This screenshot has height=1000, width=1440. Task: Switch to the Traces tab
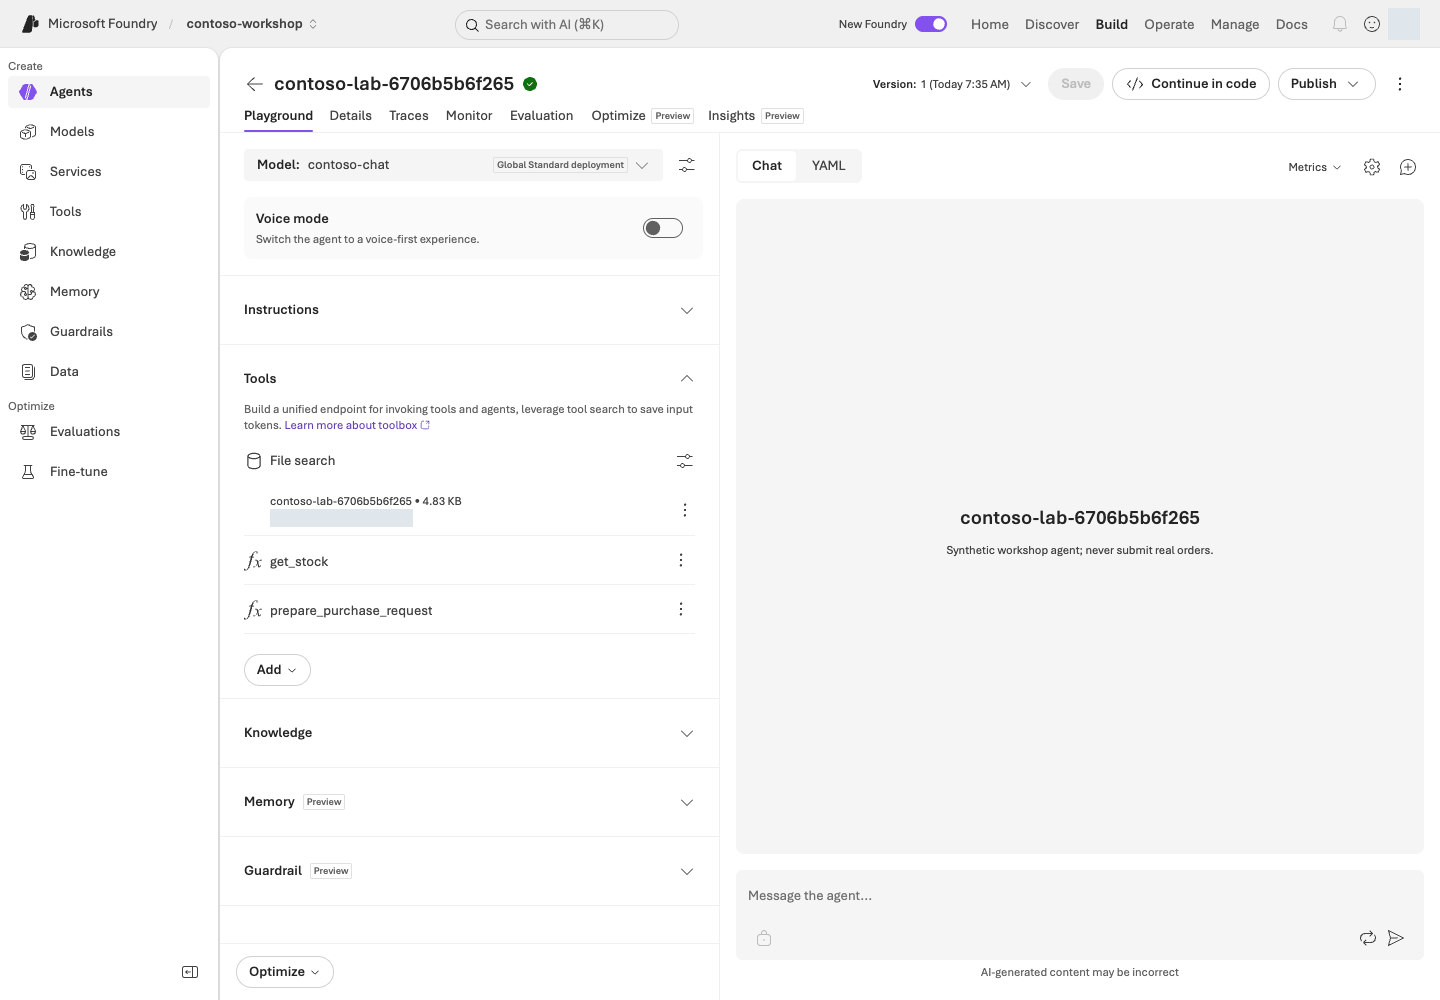point(409,116)
